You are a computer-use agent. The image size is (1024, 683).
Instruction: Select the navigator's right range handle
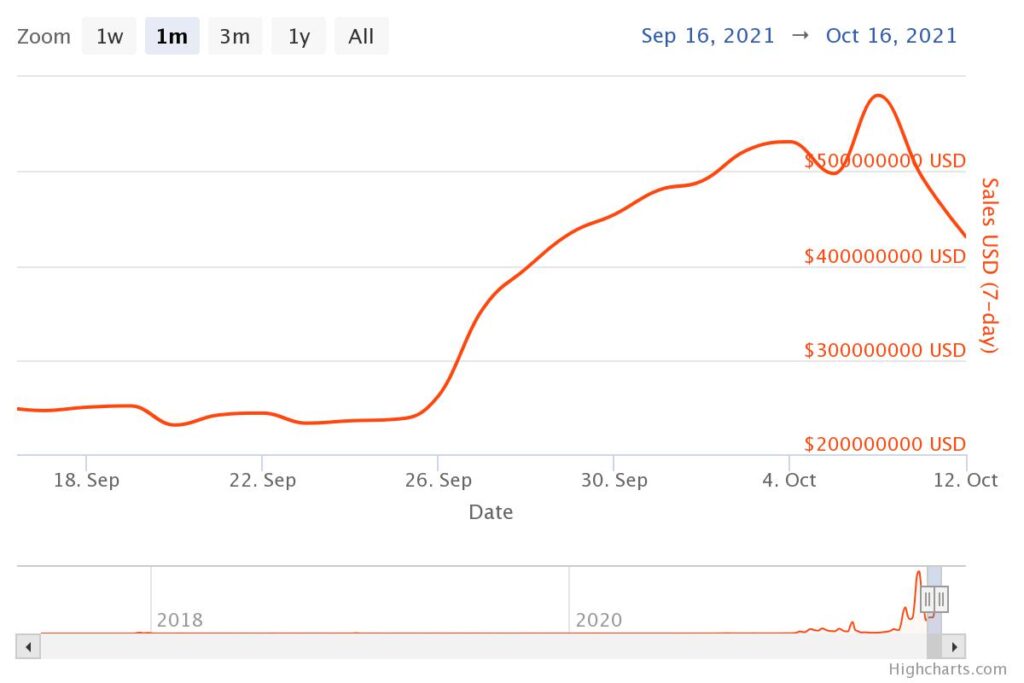(x=941, y=599)
